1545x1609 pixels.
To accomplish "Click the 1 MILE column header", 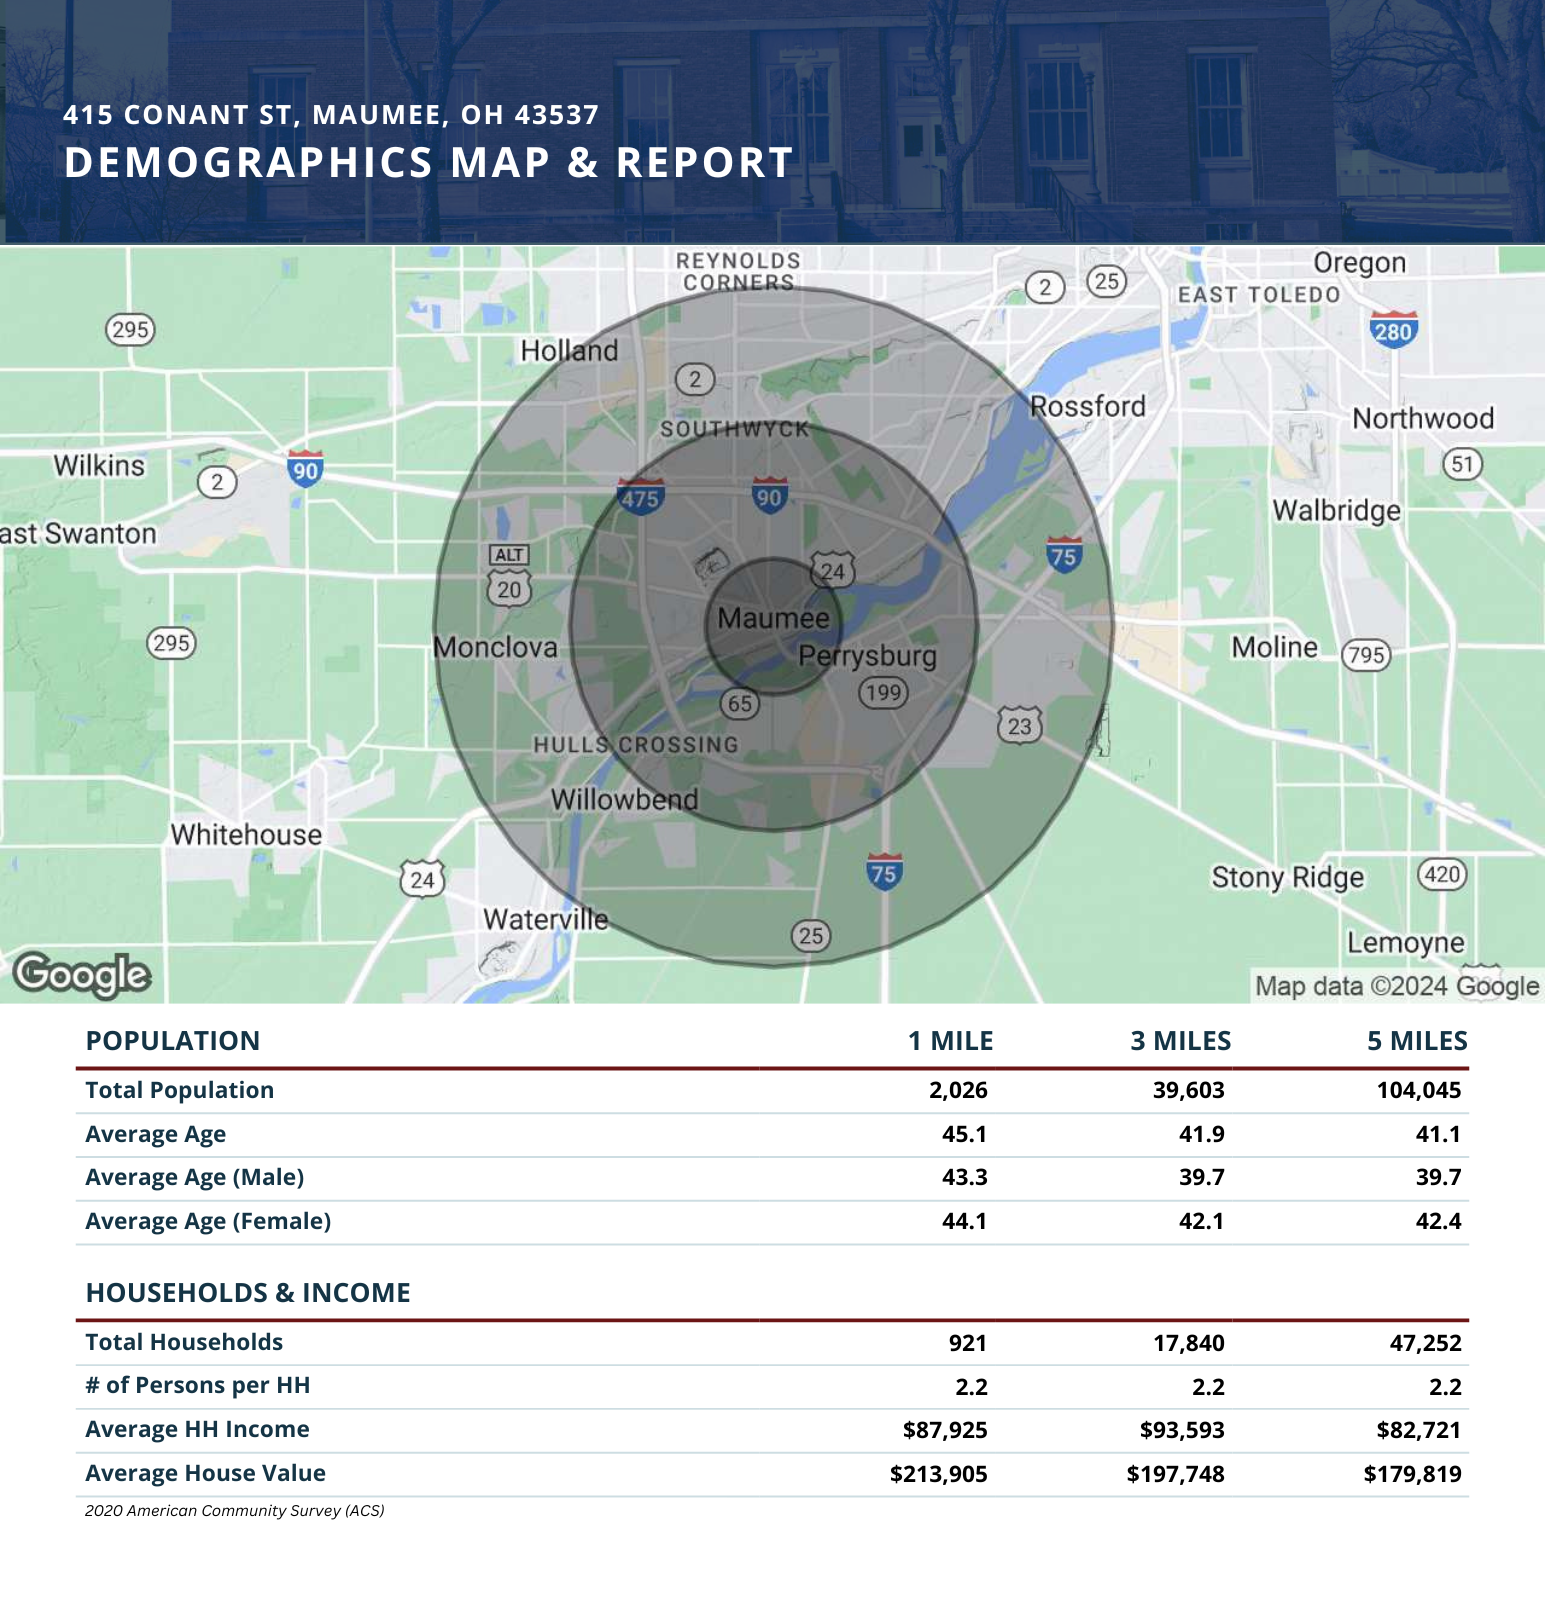I will click(x=951, y=1041).
